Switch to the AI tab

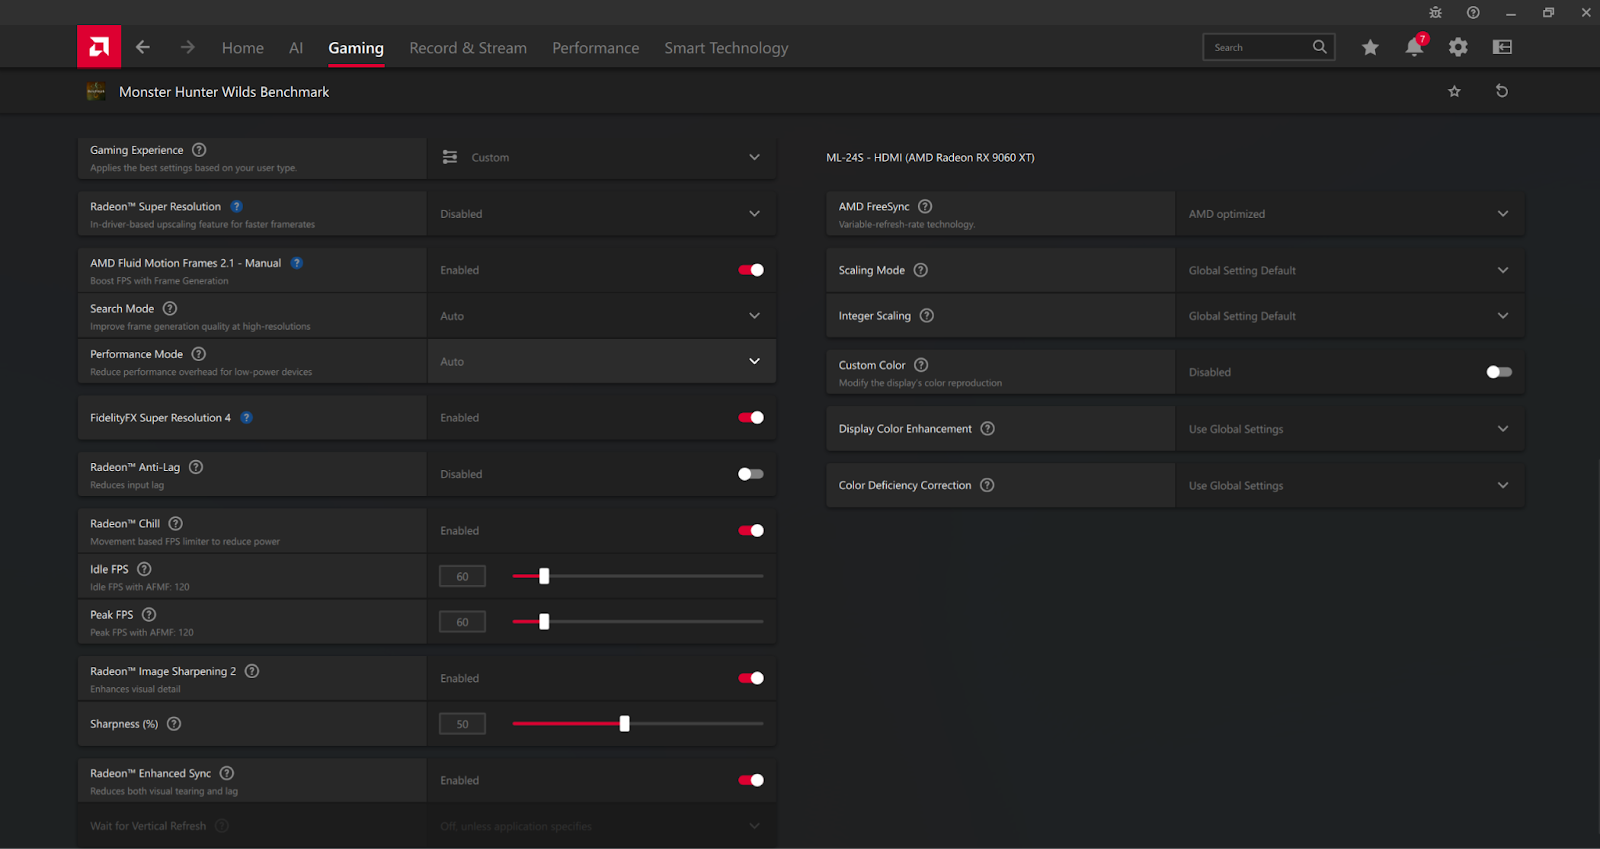(x=296, y=48)
